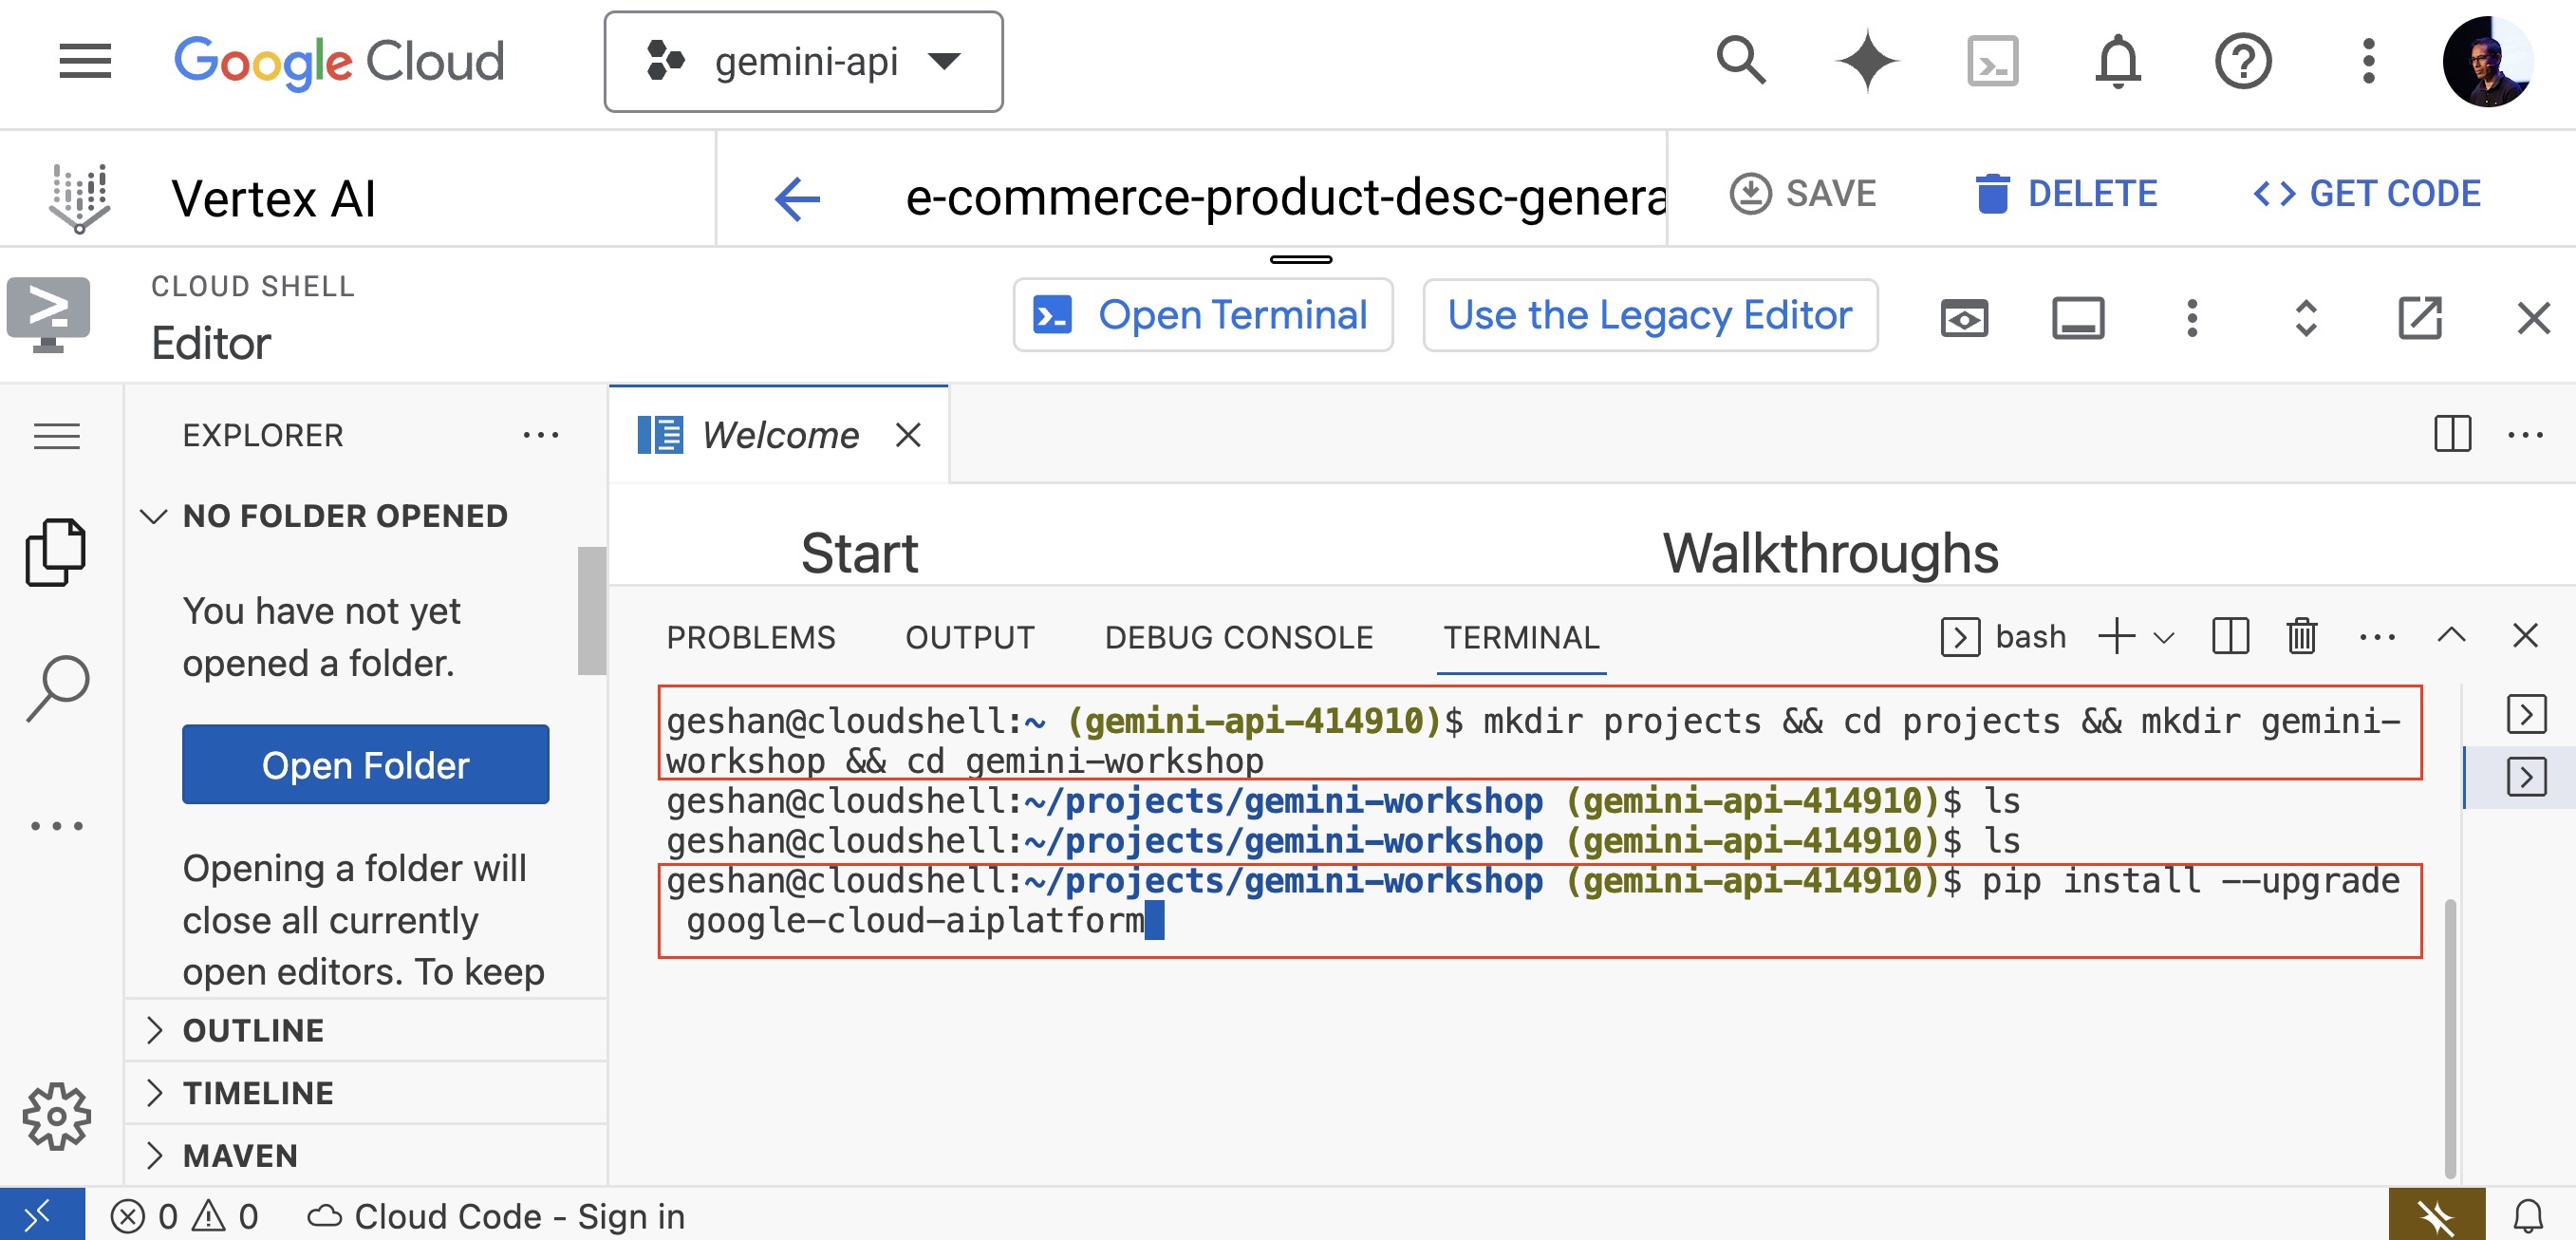Switch to the OUTPUT tab
This screenshot has height=1240, width=2576.
969,637
